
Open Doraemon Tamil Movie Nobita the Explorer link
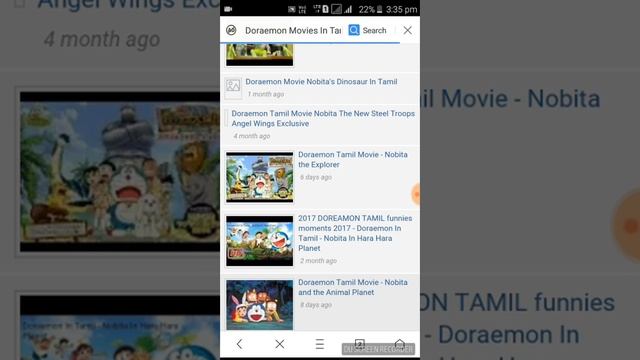click(x=353, y=160)
